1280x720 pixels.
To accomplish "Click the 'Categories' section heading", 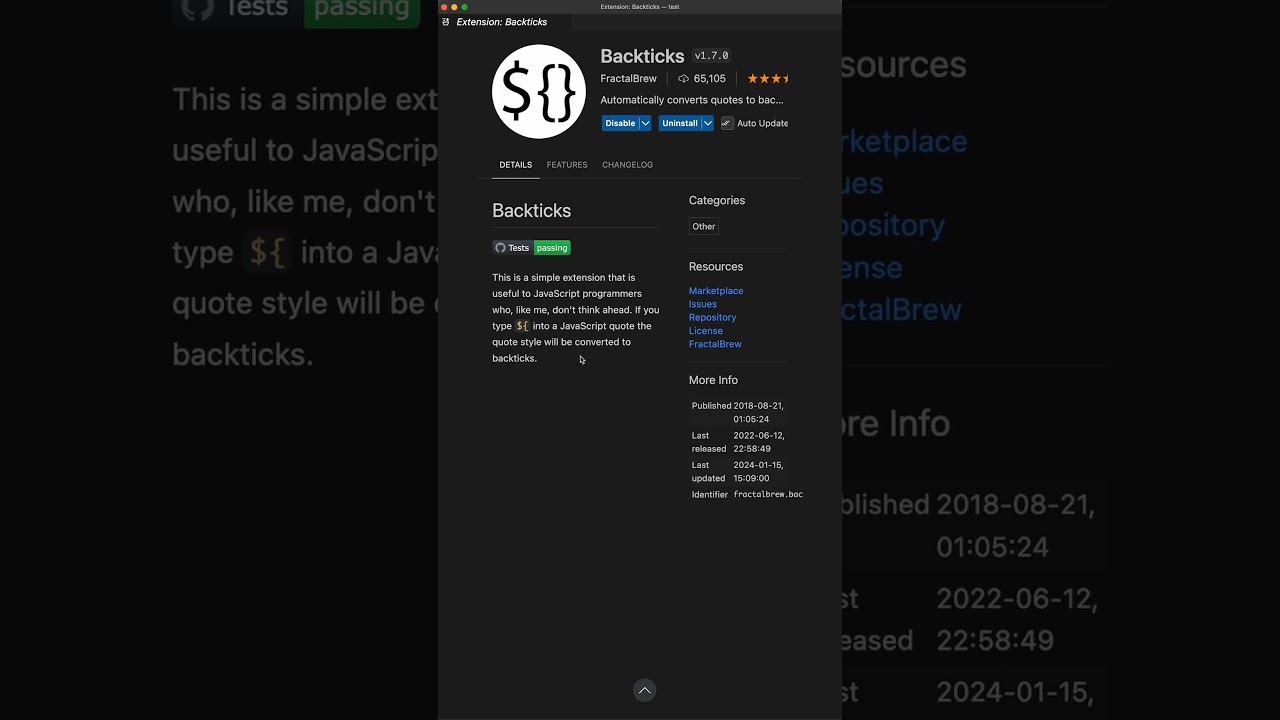I will pos(717,200).
